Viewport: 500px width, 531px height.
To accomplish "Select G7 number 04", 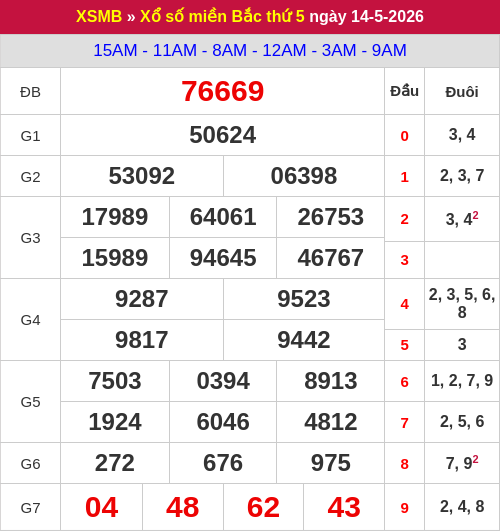I will click(102, 507).
